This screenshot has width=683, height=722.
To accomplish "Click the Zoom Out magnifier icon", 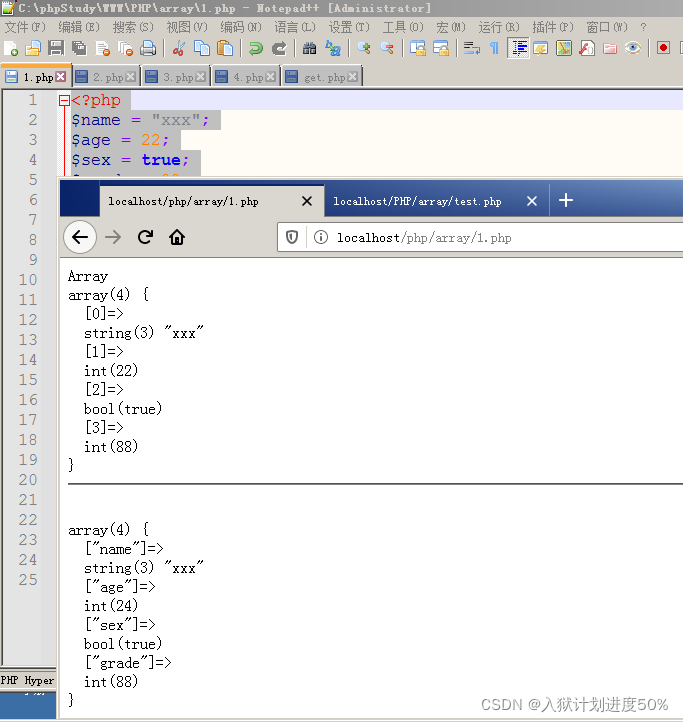I will (x=387, y=48).
